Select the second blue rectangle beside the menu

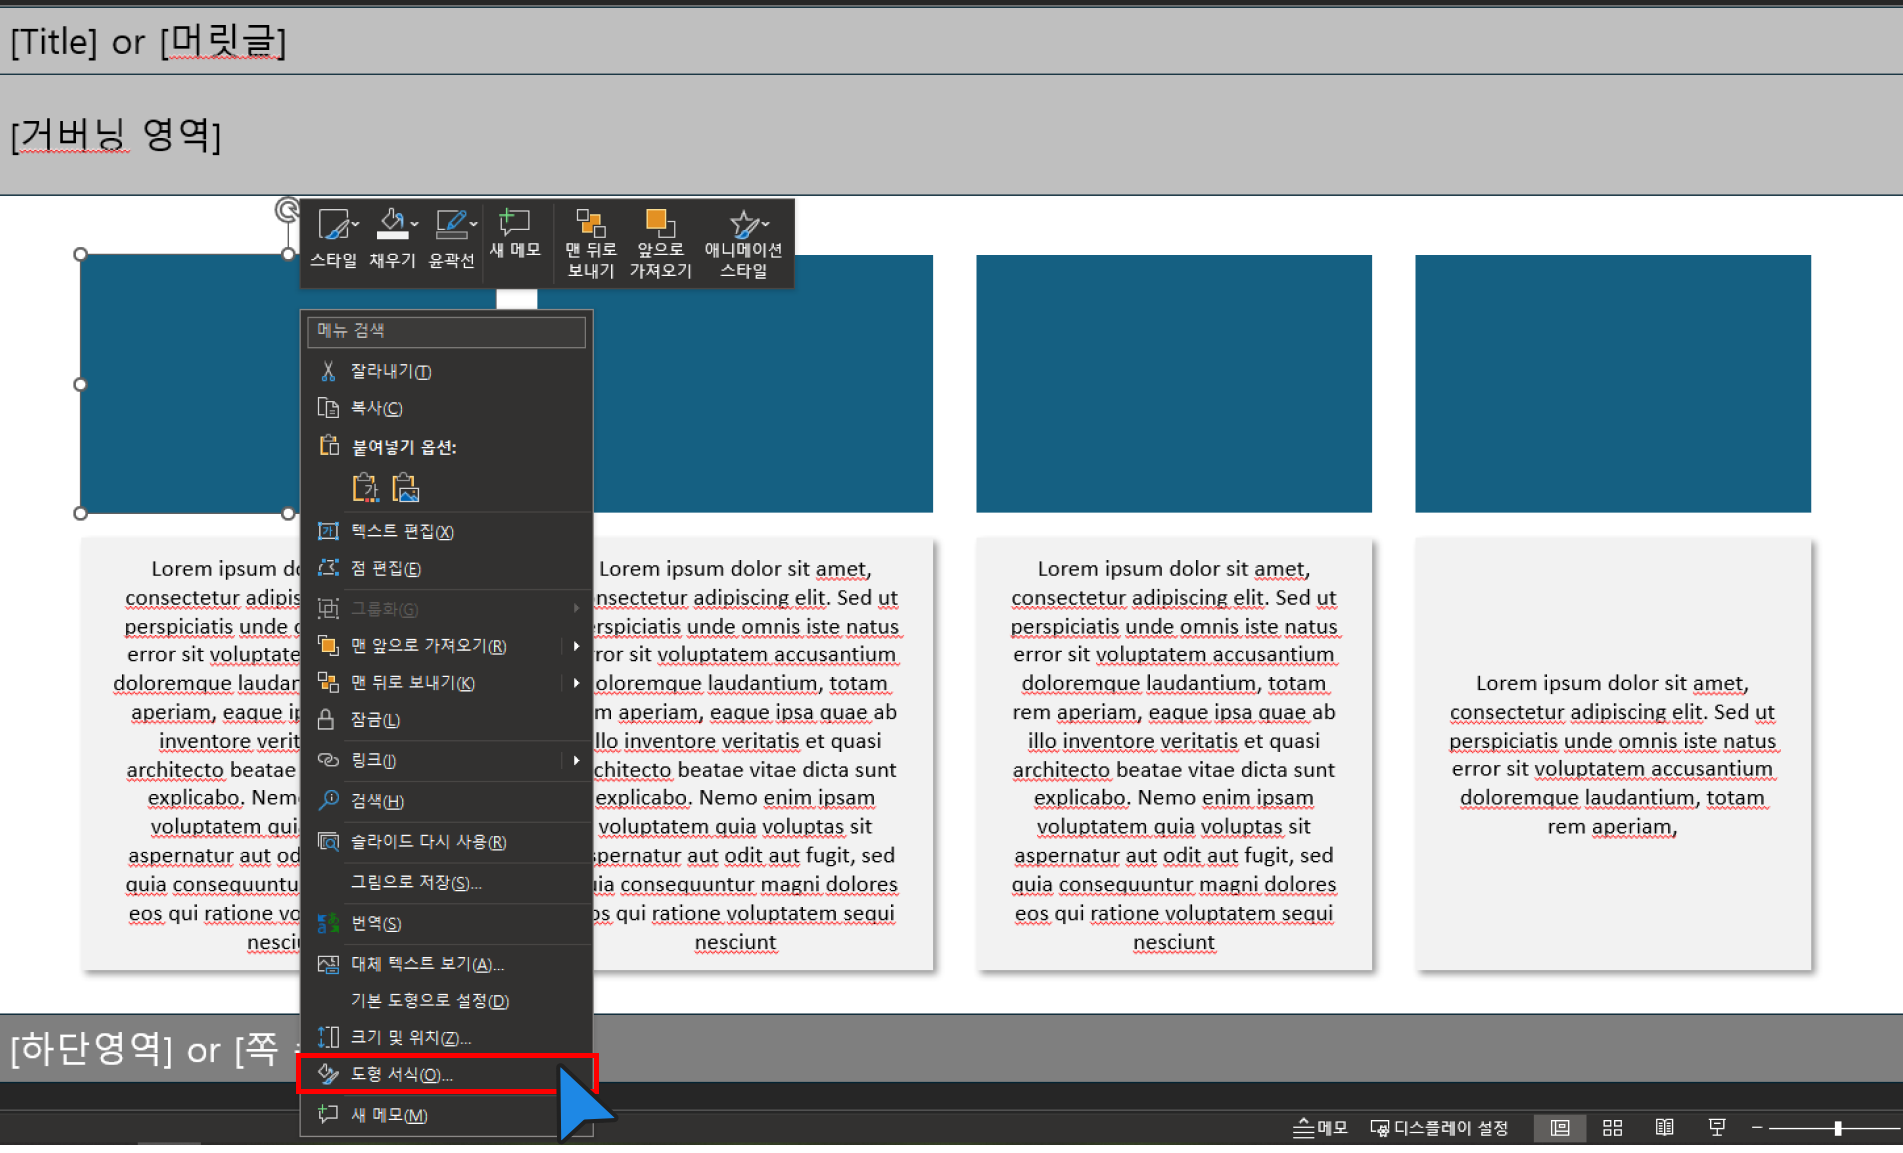pyautogui.click(x=763, y=400)
